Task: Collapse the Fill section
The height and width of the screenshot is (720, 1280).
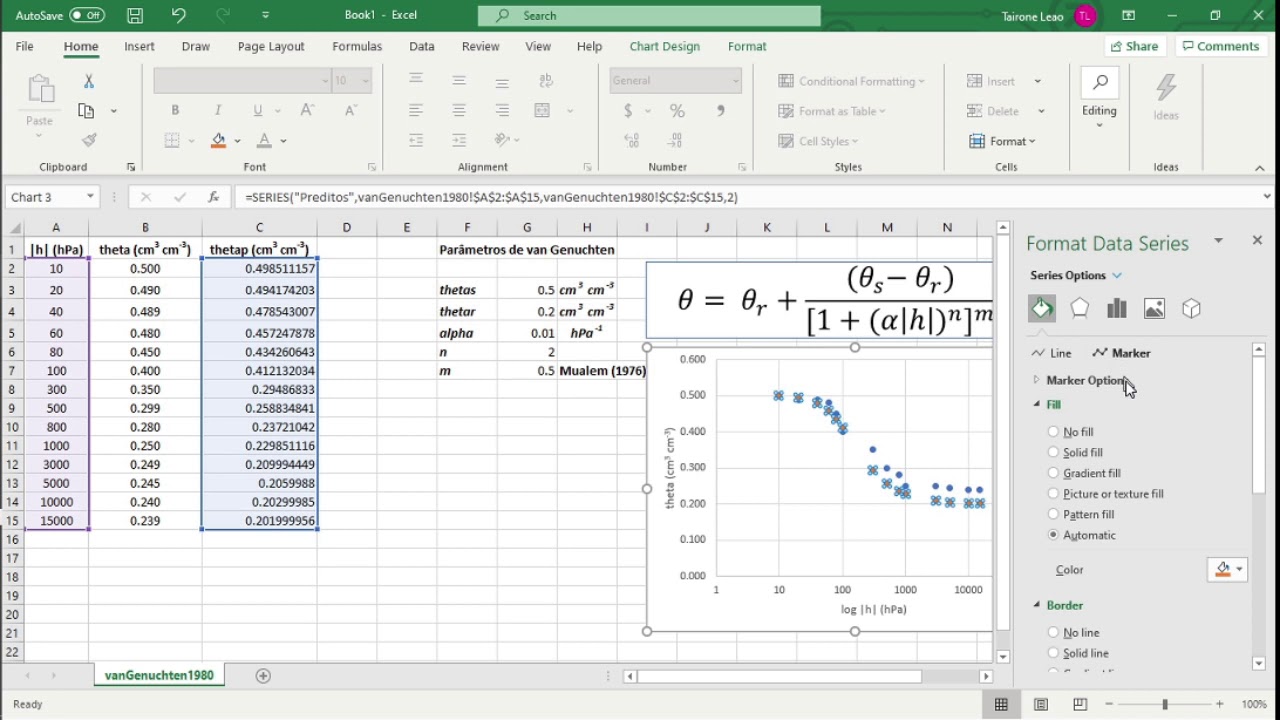Action: [1036, 404]
